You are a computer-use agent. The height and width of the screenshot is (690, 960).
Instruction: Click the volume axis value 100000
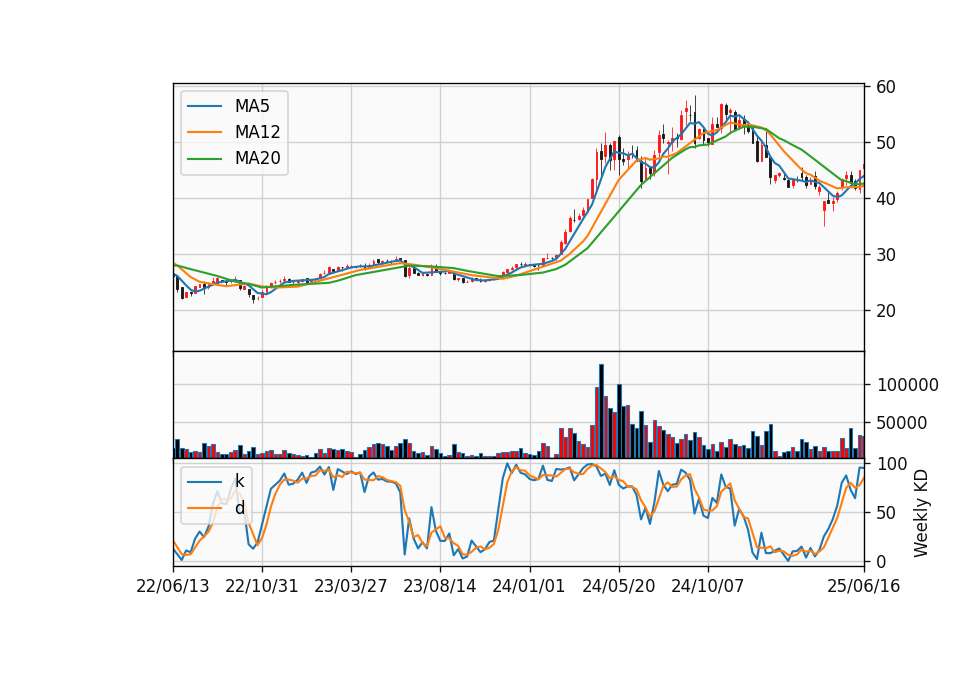click(908, 385)
